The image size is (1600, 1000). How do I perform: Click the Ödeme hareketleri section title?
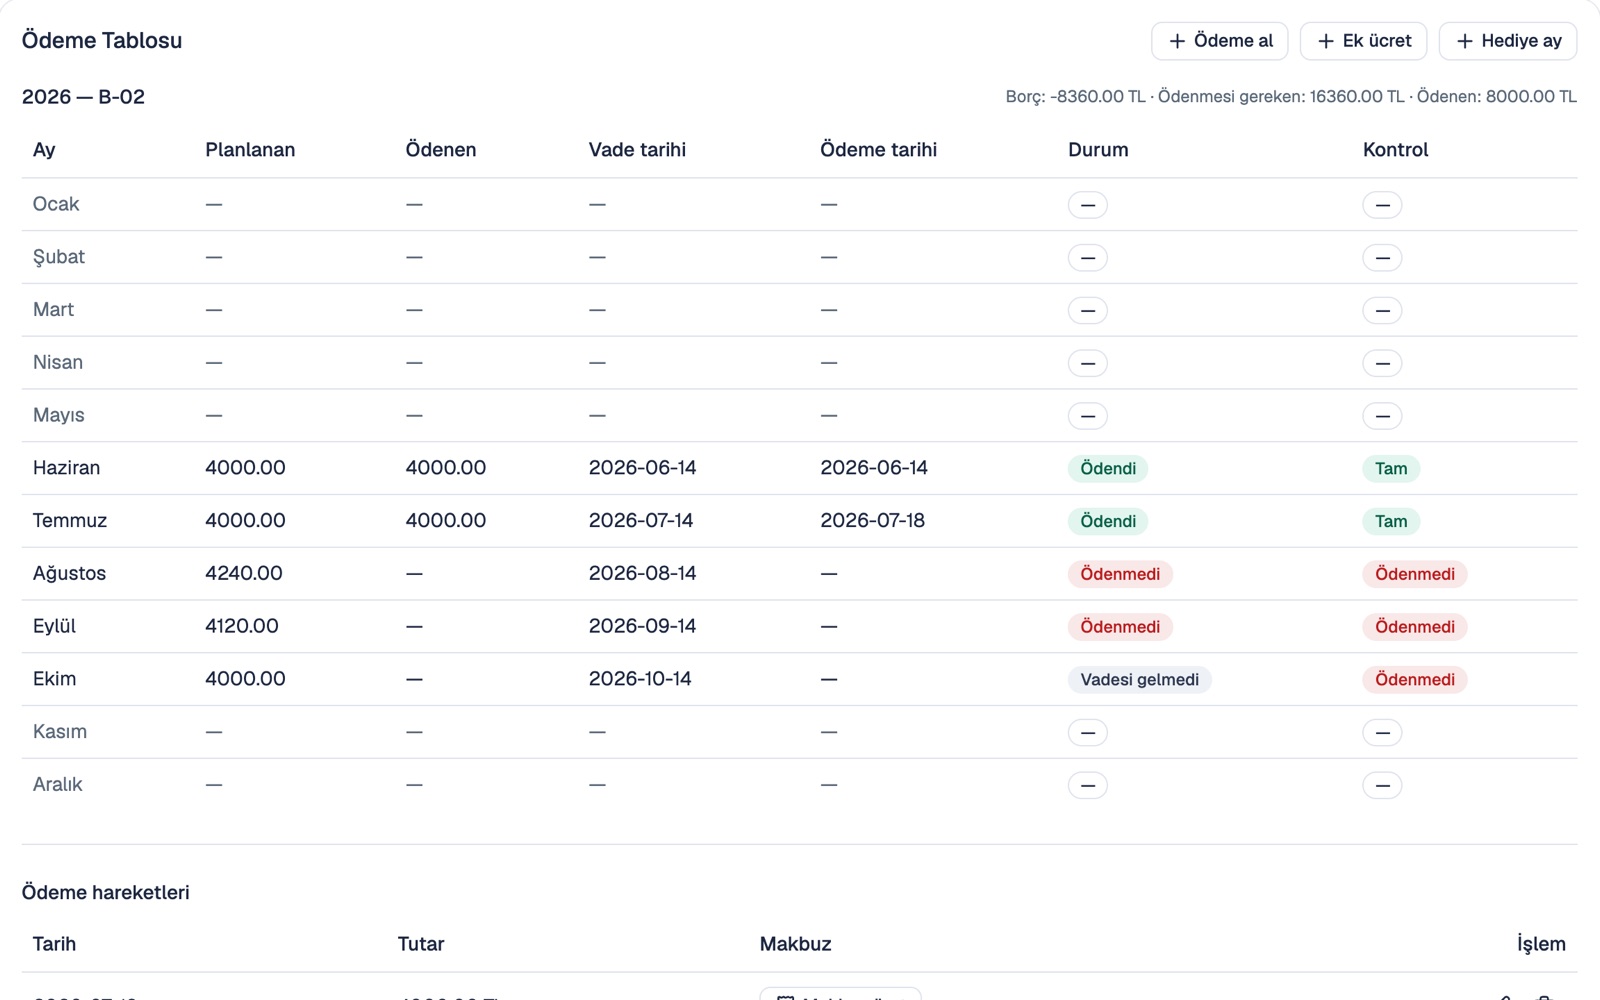click(x=105, y=893)
